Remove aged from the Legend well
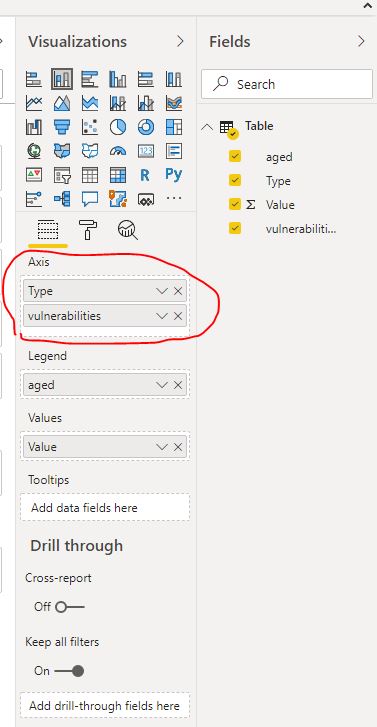 (x=178, y=385)
